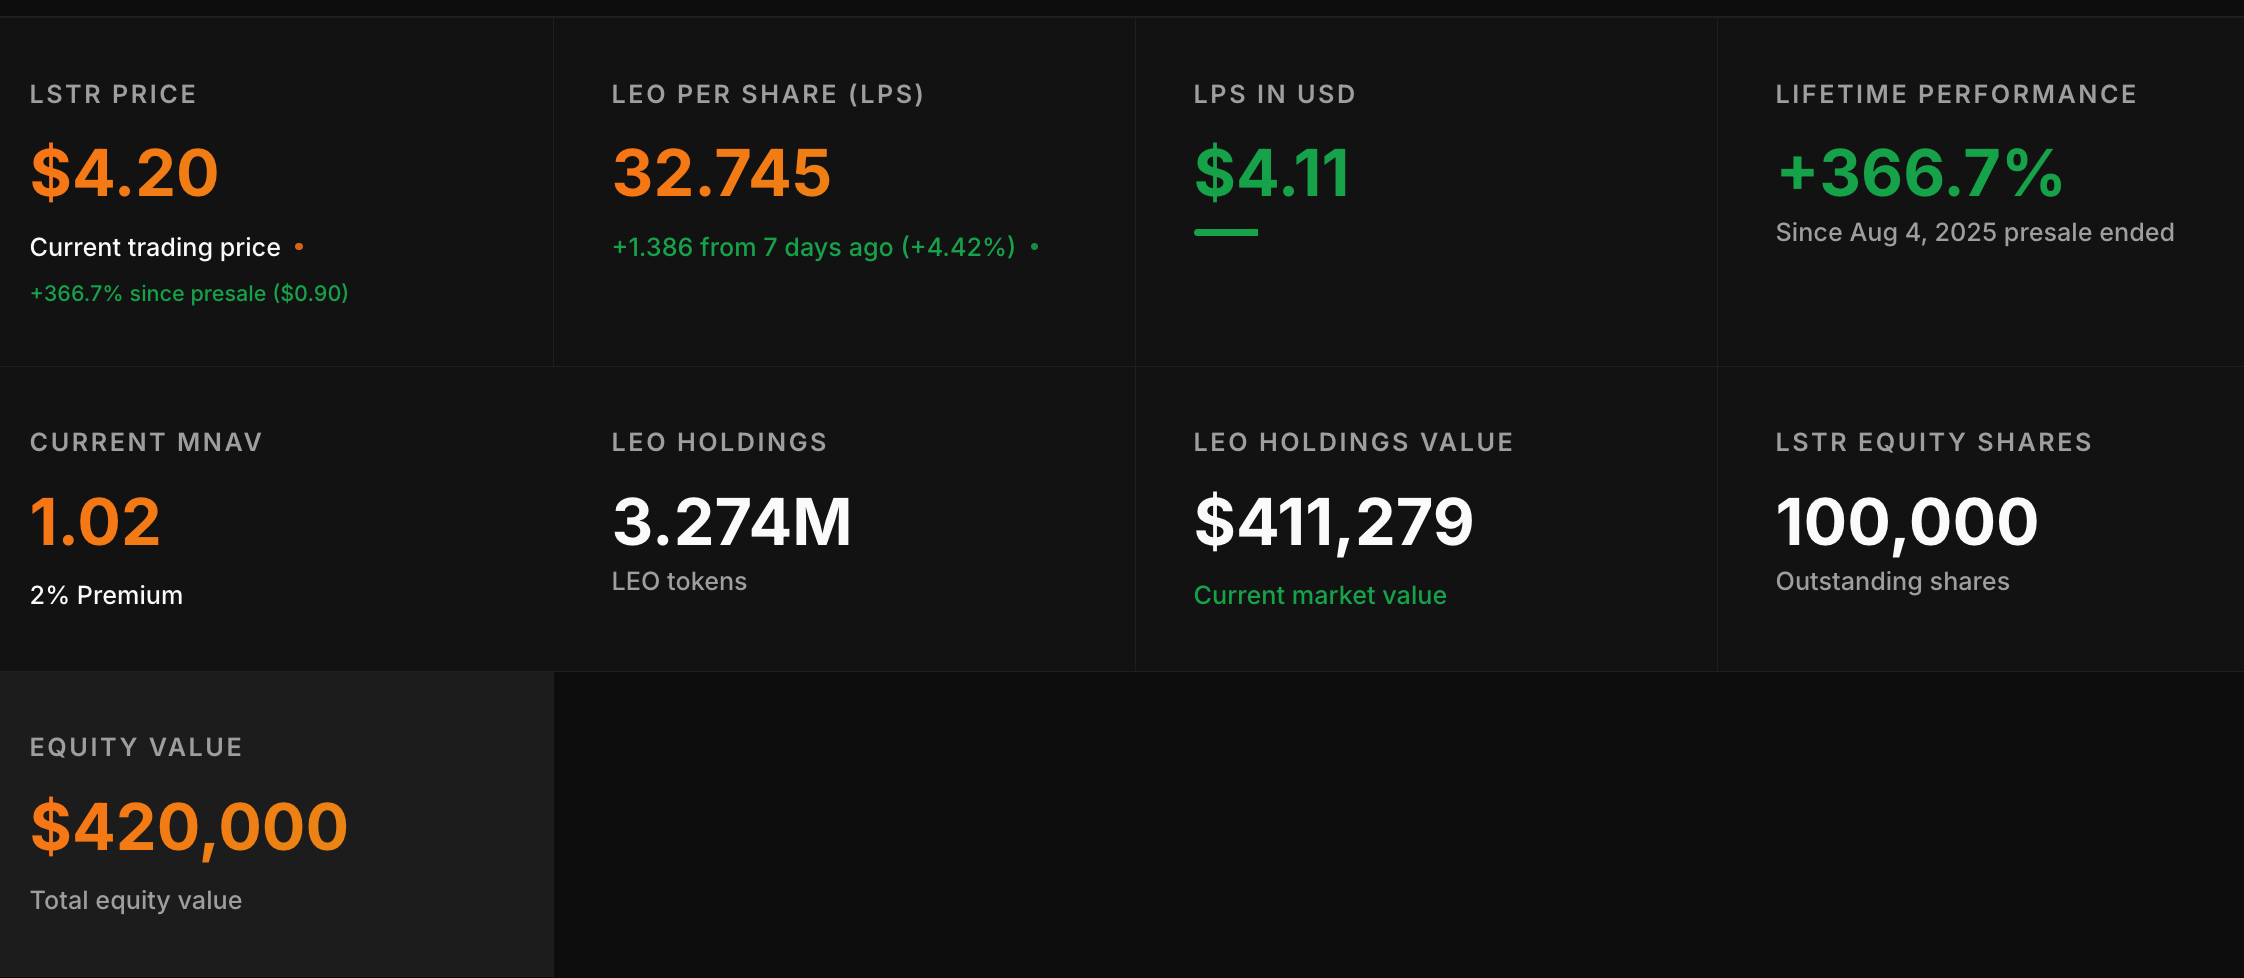
Task: Click the orange dot beside Current trading price
Action: coord(299,246)
